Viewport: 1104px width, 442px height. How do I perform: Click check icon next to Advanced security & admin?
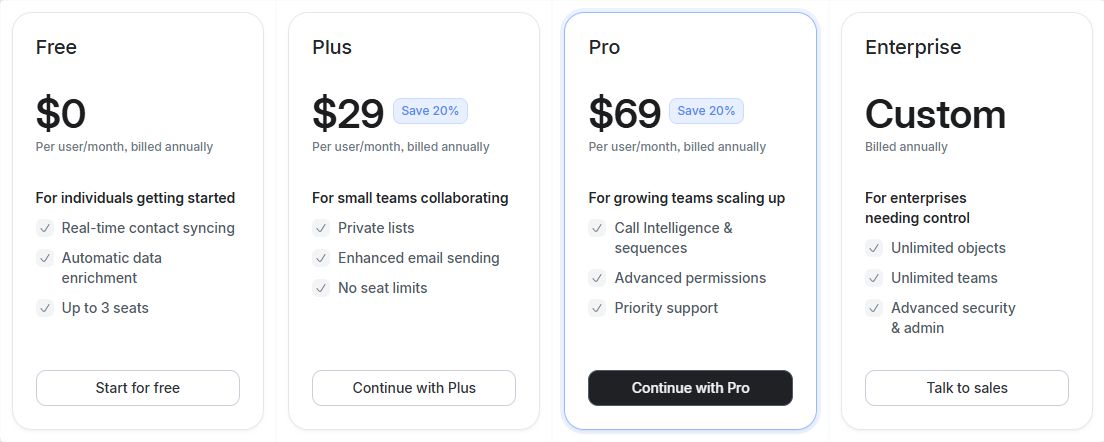[873, 308]
